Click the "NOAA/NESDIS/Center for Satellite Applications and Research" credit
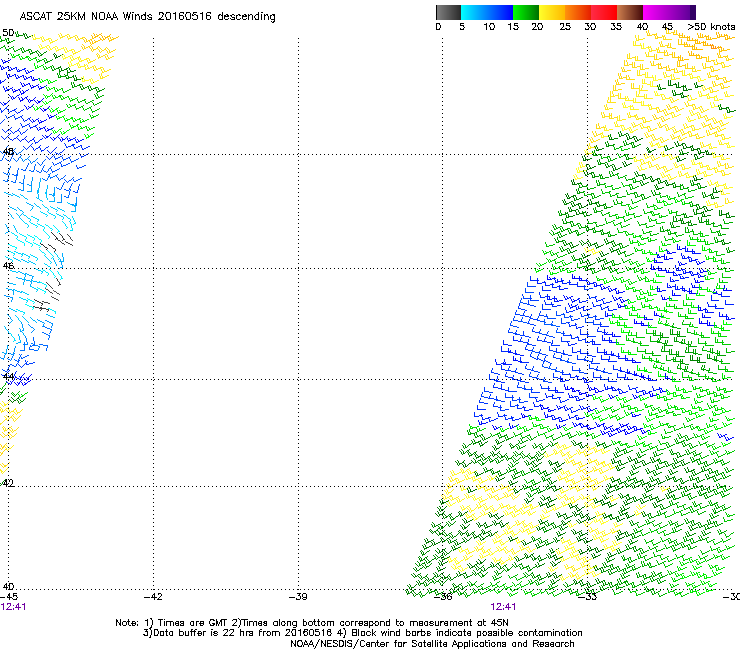This screenshot has width=740, height=650. click(432, 644)
